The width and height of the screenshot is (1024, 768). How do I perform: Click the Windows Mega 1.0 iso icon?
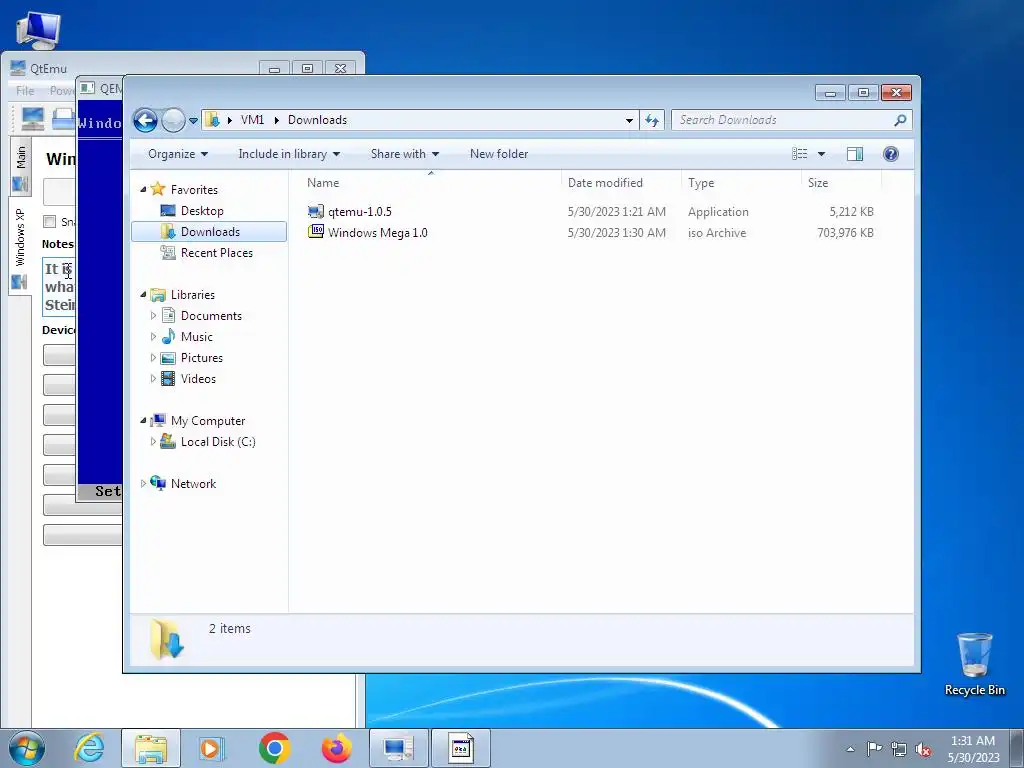(x=315, y=232)
